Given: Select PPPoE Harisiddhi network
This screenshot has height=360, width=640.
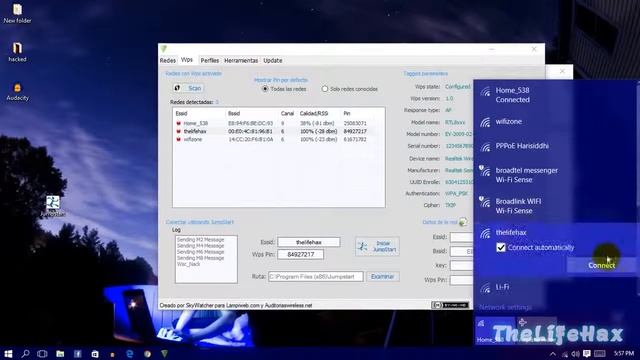Looking at the screenshot, I should point(555,146).
